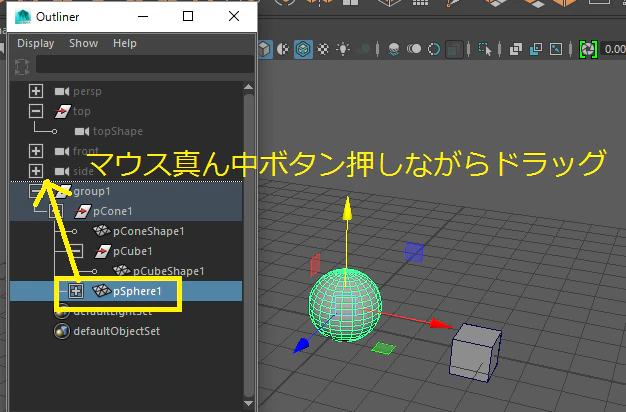The height and width of the screenshot is (412, 626).
Task: Click the blue Z-axis move arrow
Action: (x=301, y=346)
